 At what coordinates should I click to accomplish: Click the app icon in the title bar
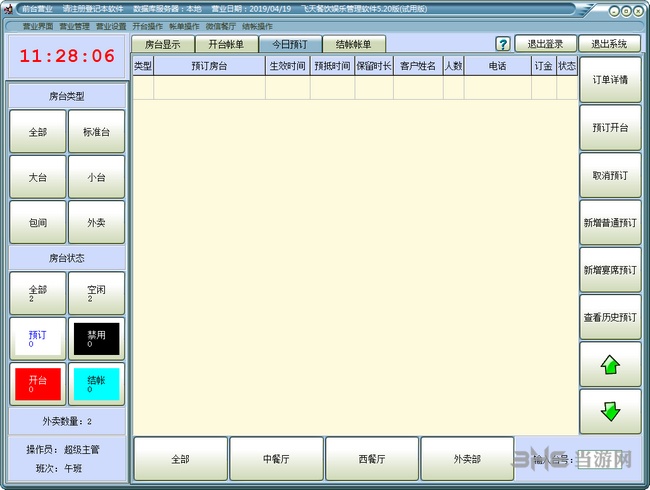(9, 8)
